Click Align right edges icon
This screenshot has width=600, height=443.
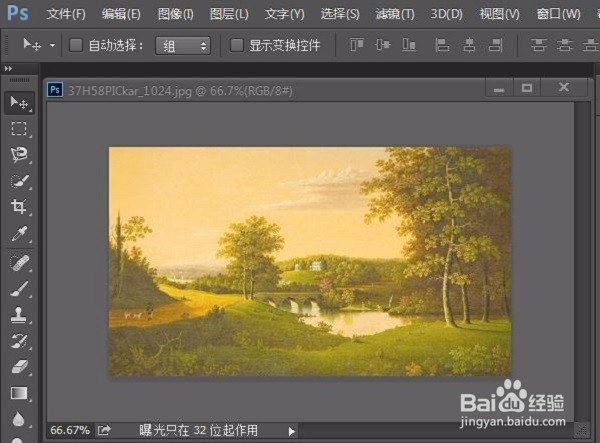point(496,45)
